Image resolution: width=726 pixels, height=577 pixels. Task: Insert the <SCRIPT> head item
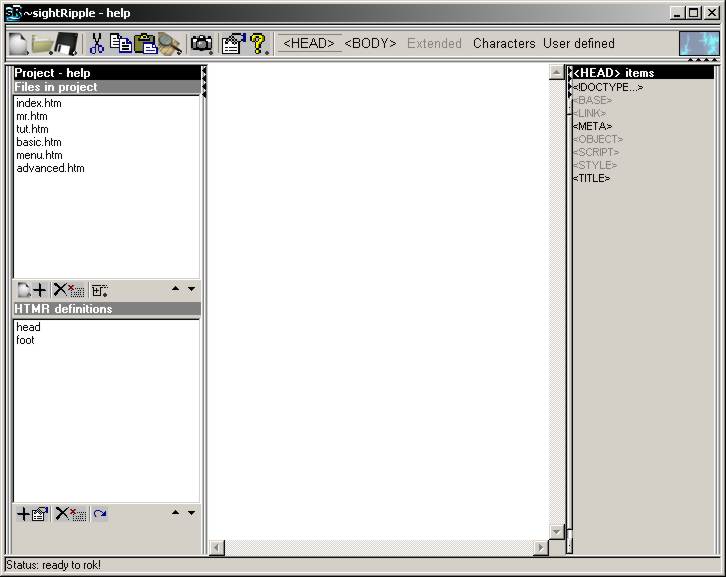click(x=596, y=152)
